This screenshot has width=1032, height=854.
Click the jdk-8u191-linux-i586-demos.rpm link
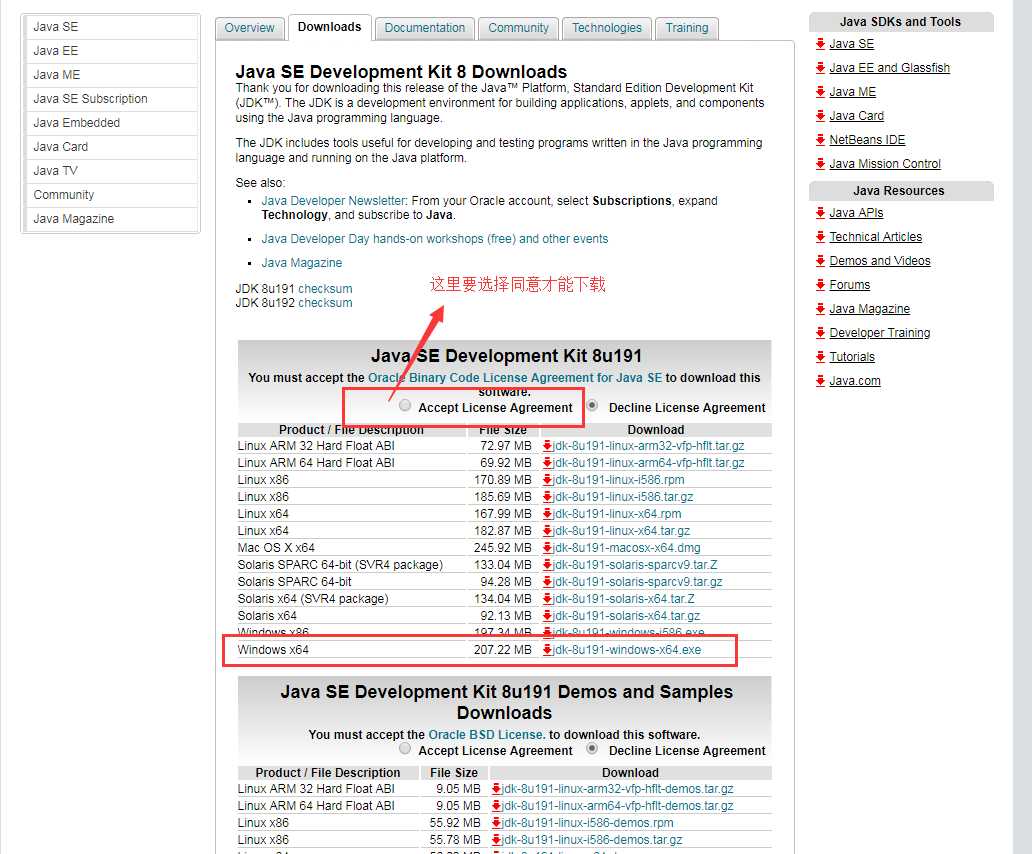point(588,823)
